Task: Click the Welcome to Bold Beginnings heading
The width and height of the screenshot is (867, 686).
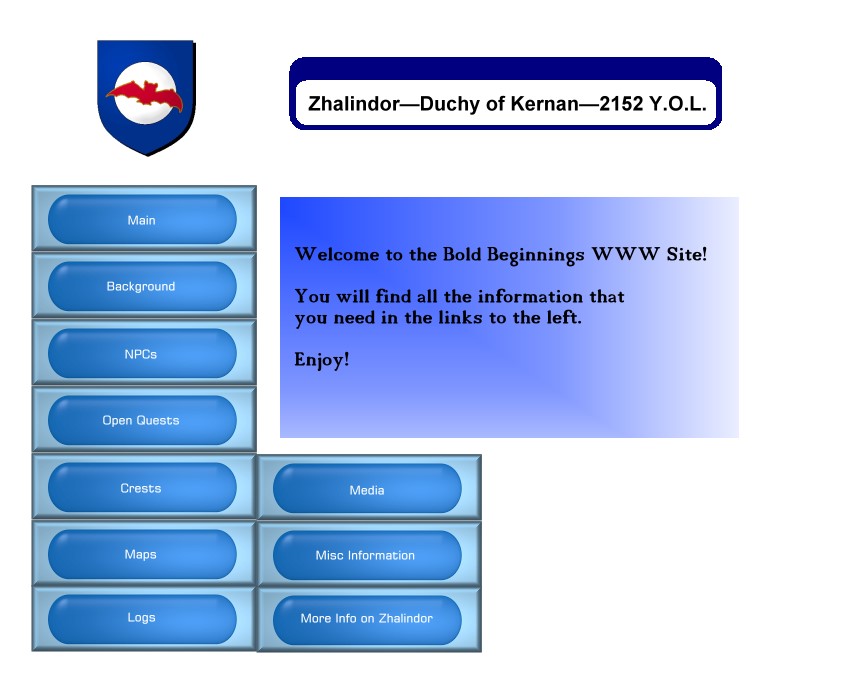Action: 500,255
